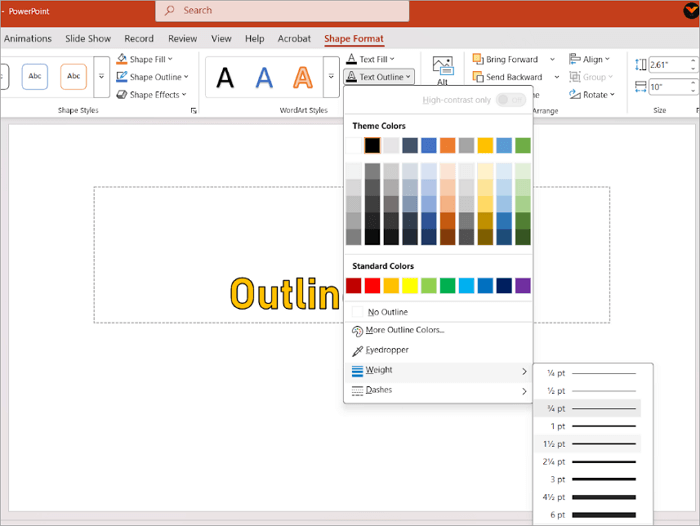Pick the red standard color swatch
The image size is (700, 526).
pyautogui.click(x=372, y=285)
